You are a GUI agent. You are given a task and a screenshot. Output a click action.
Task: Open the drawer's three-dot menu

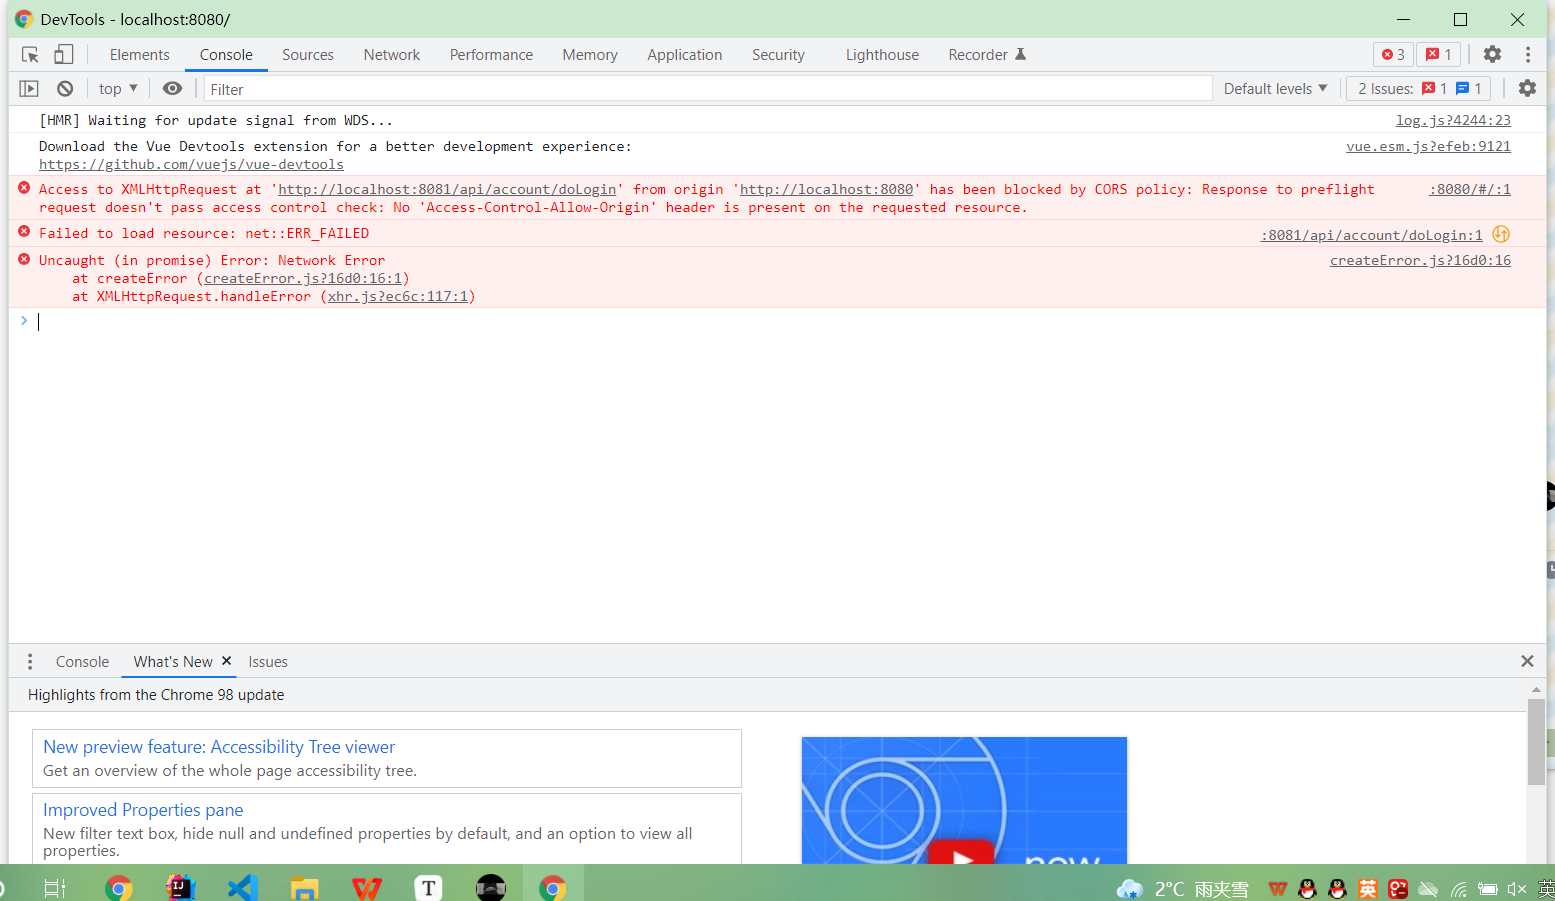[x=29, y=661]
